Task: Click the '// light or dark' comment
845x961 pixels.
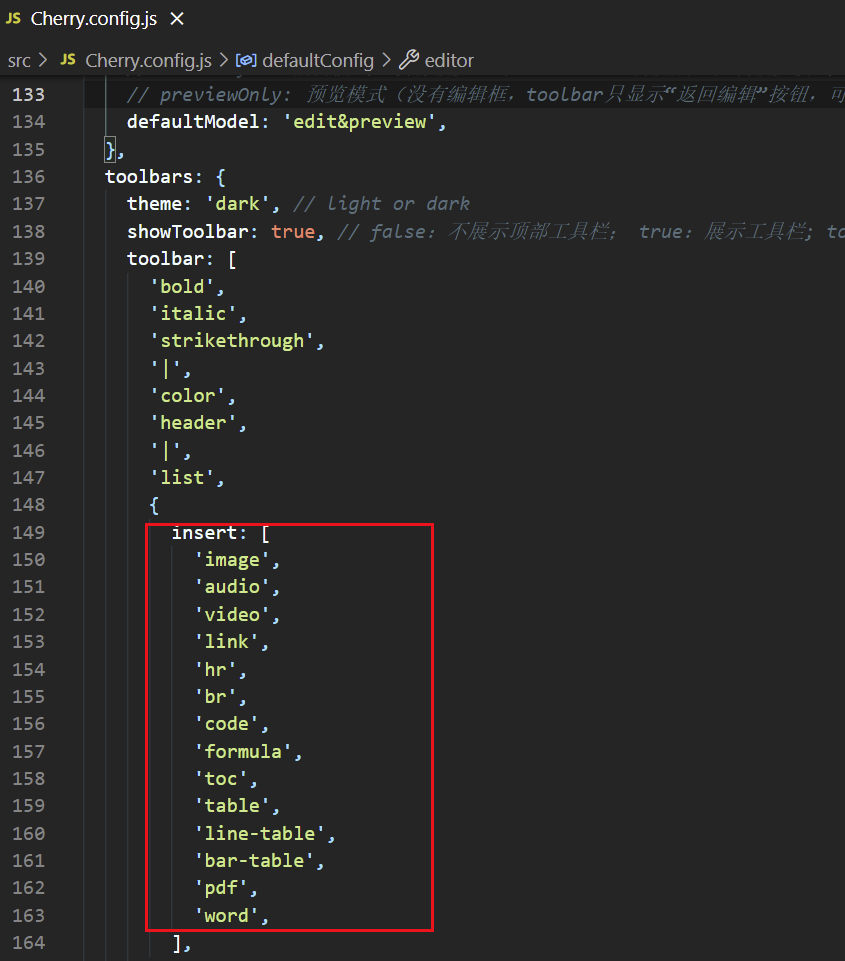Action: 382,203
